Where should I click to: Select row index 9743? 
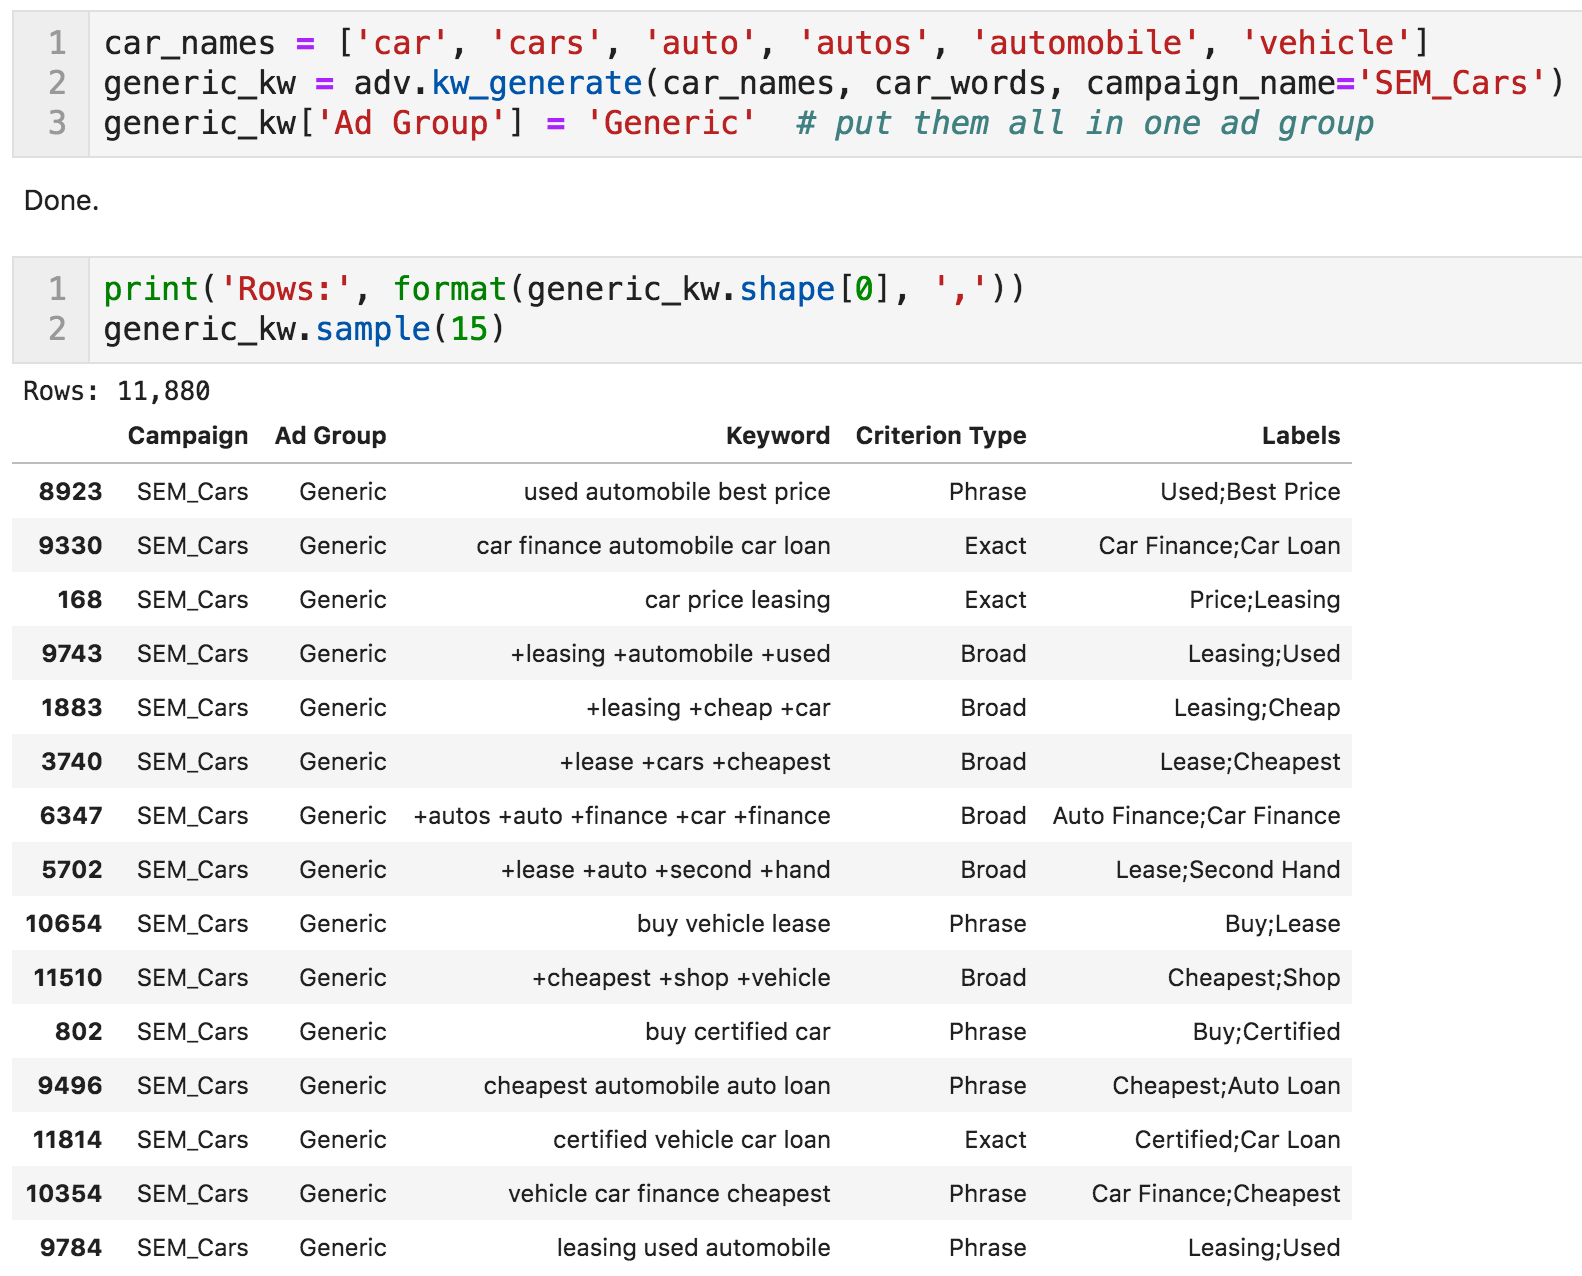[72, 654]
